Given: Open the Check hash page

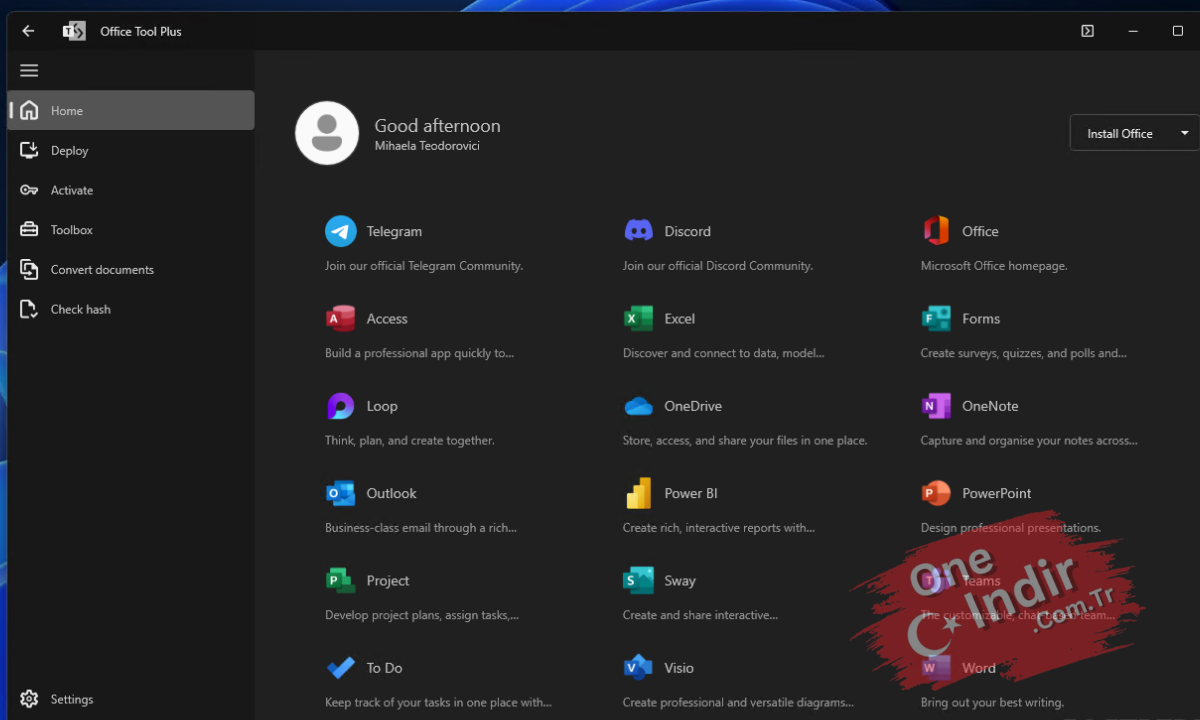Looking at the screenshot, I should (x=131, y=309).
